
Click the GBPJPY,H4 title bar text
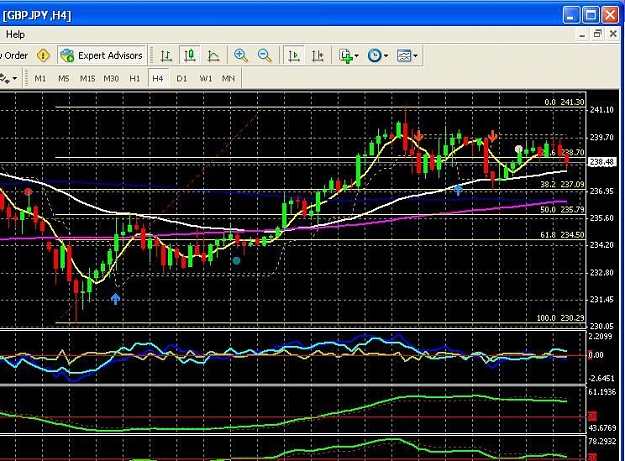[37, 16]
